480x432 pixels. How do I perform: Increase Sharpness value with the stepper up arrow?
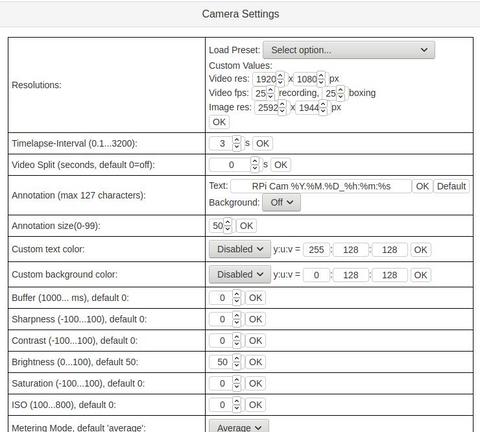click(x=237, y=316)
